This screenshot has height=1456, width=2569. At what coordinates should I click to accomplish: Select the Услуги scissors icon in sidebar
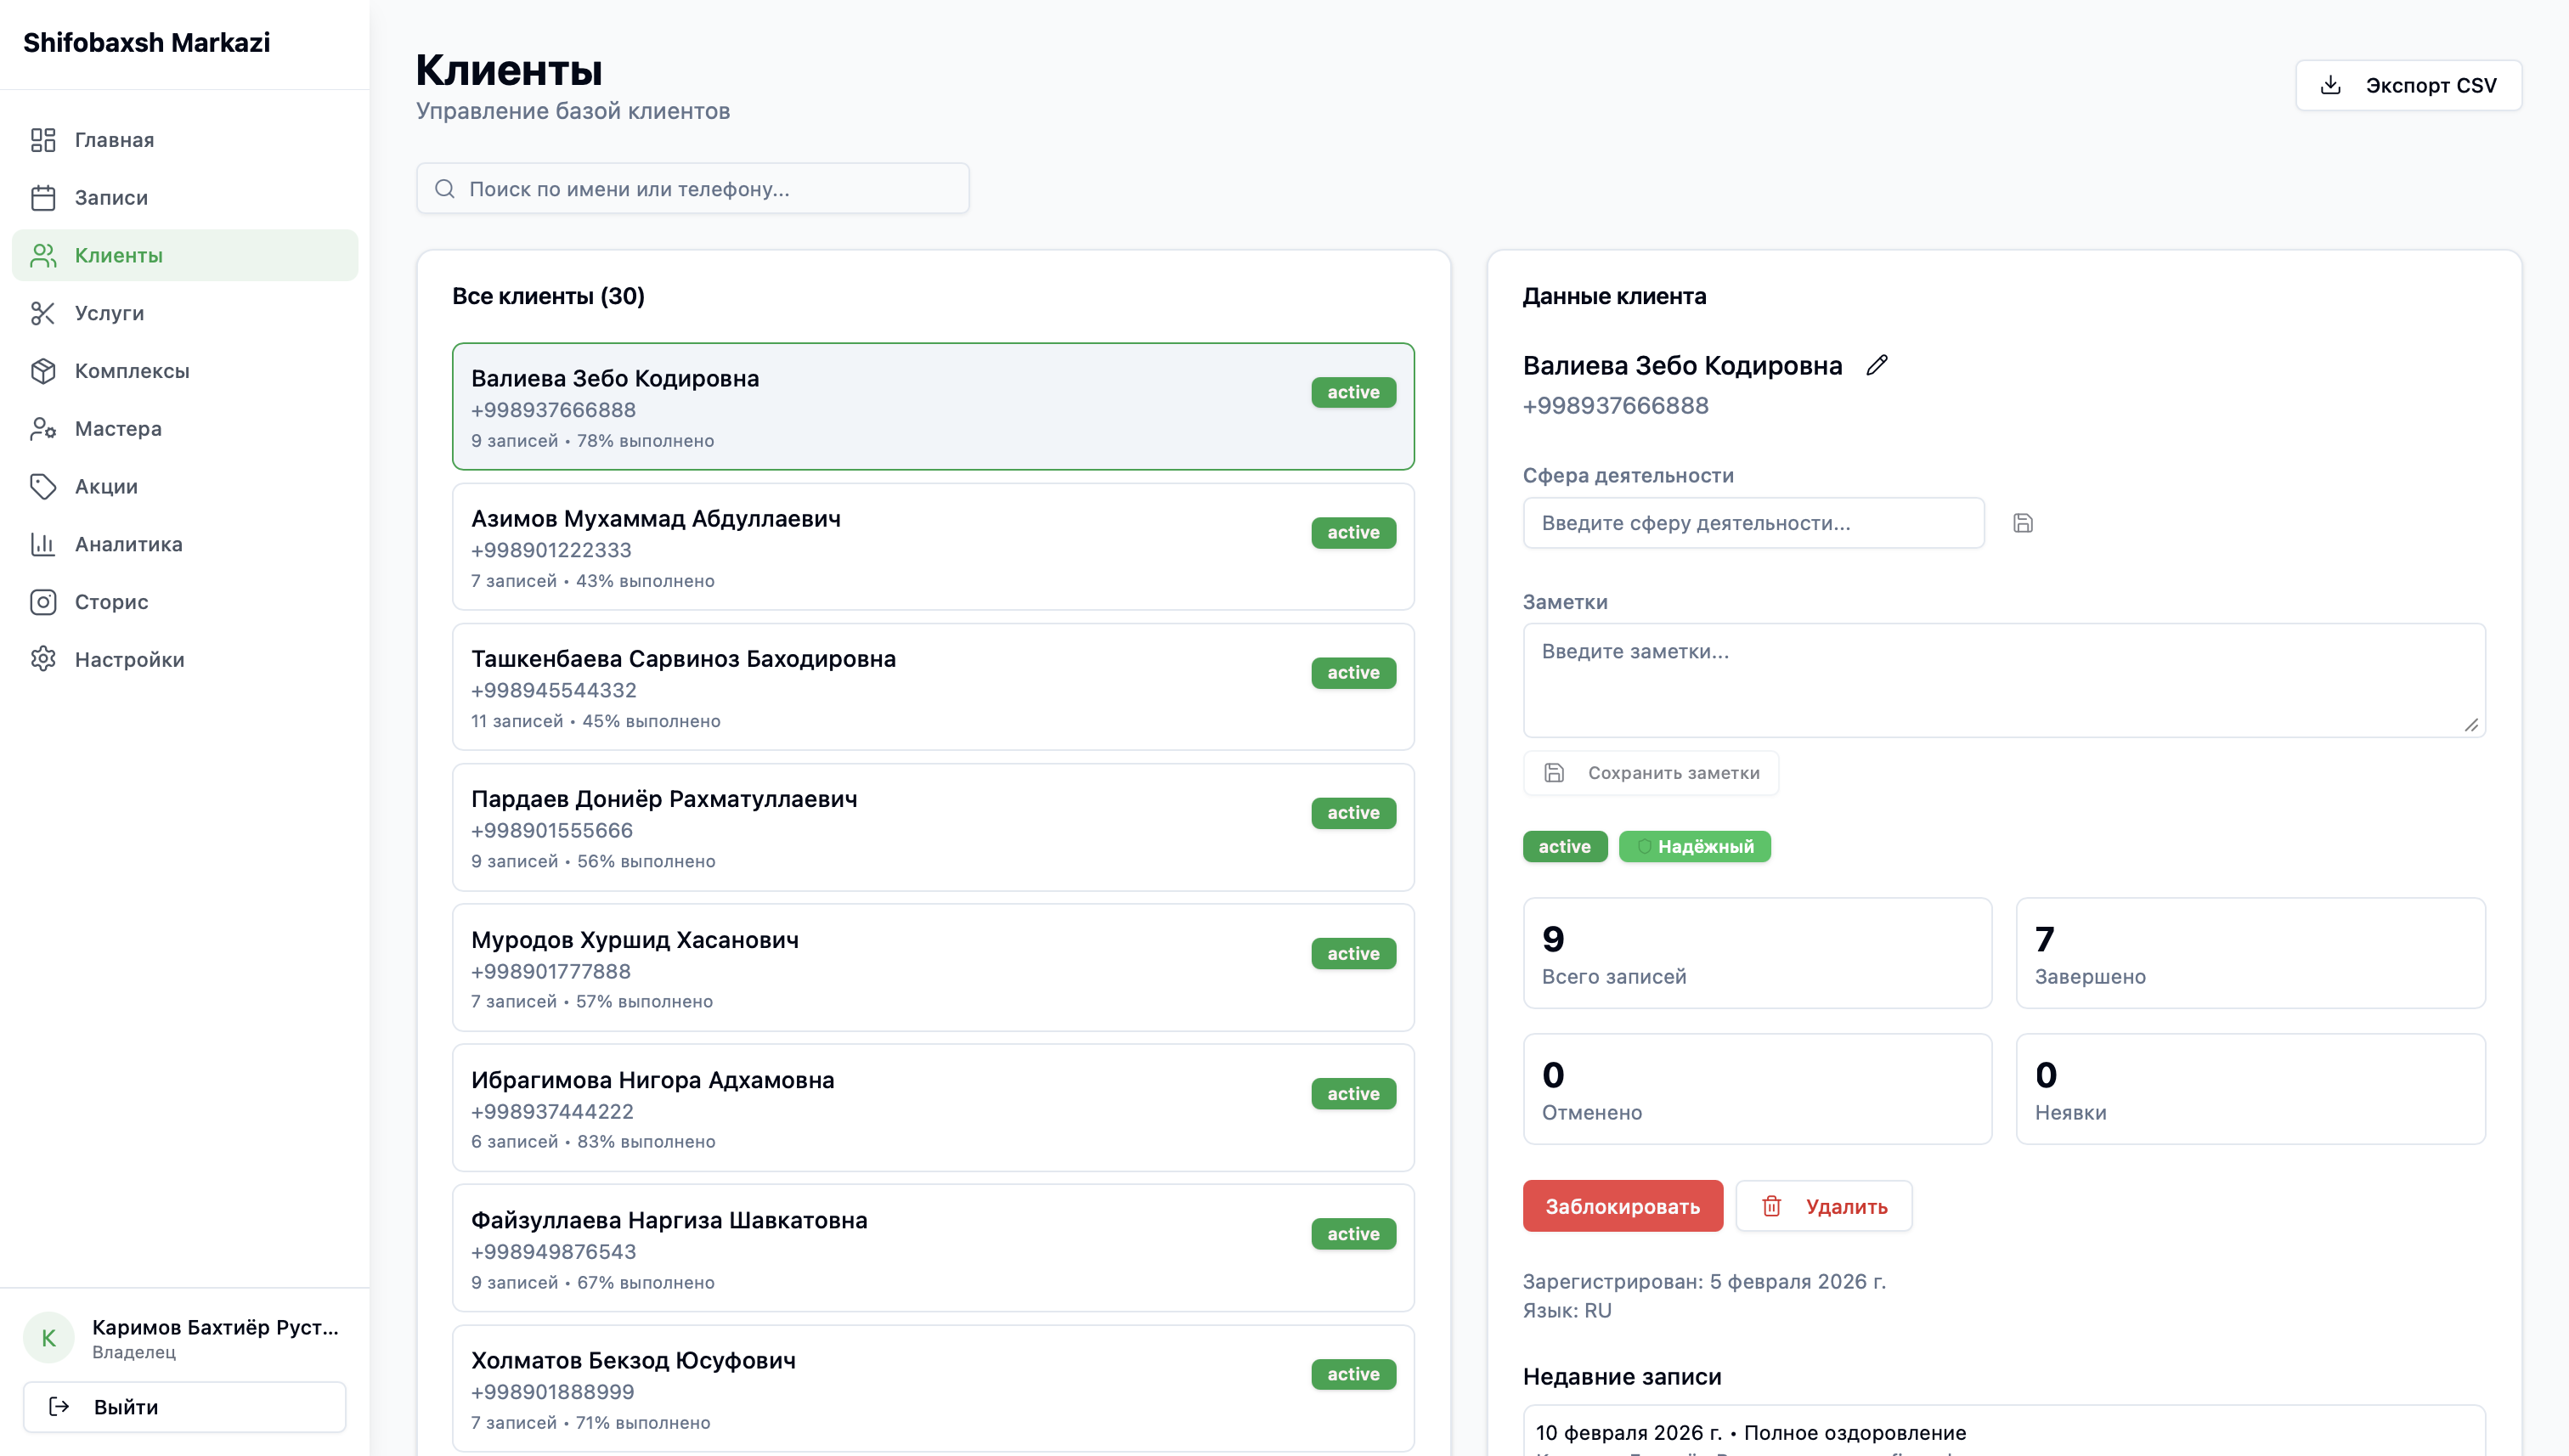pyautogui.click(x=43, y=313)
